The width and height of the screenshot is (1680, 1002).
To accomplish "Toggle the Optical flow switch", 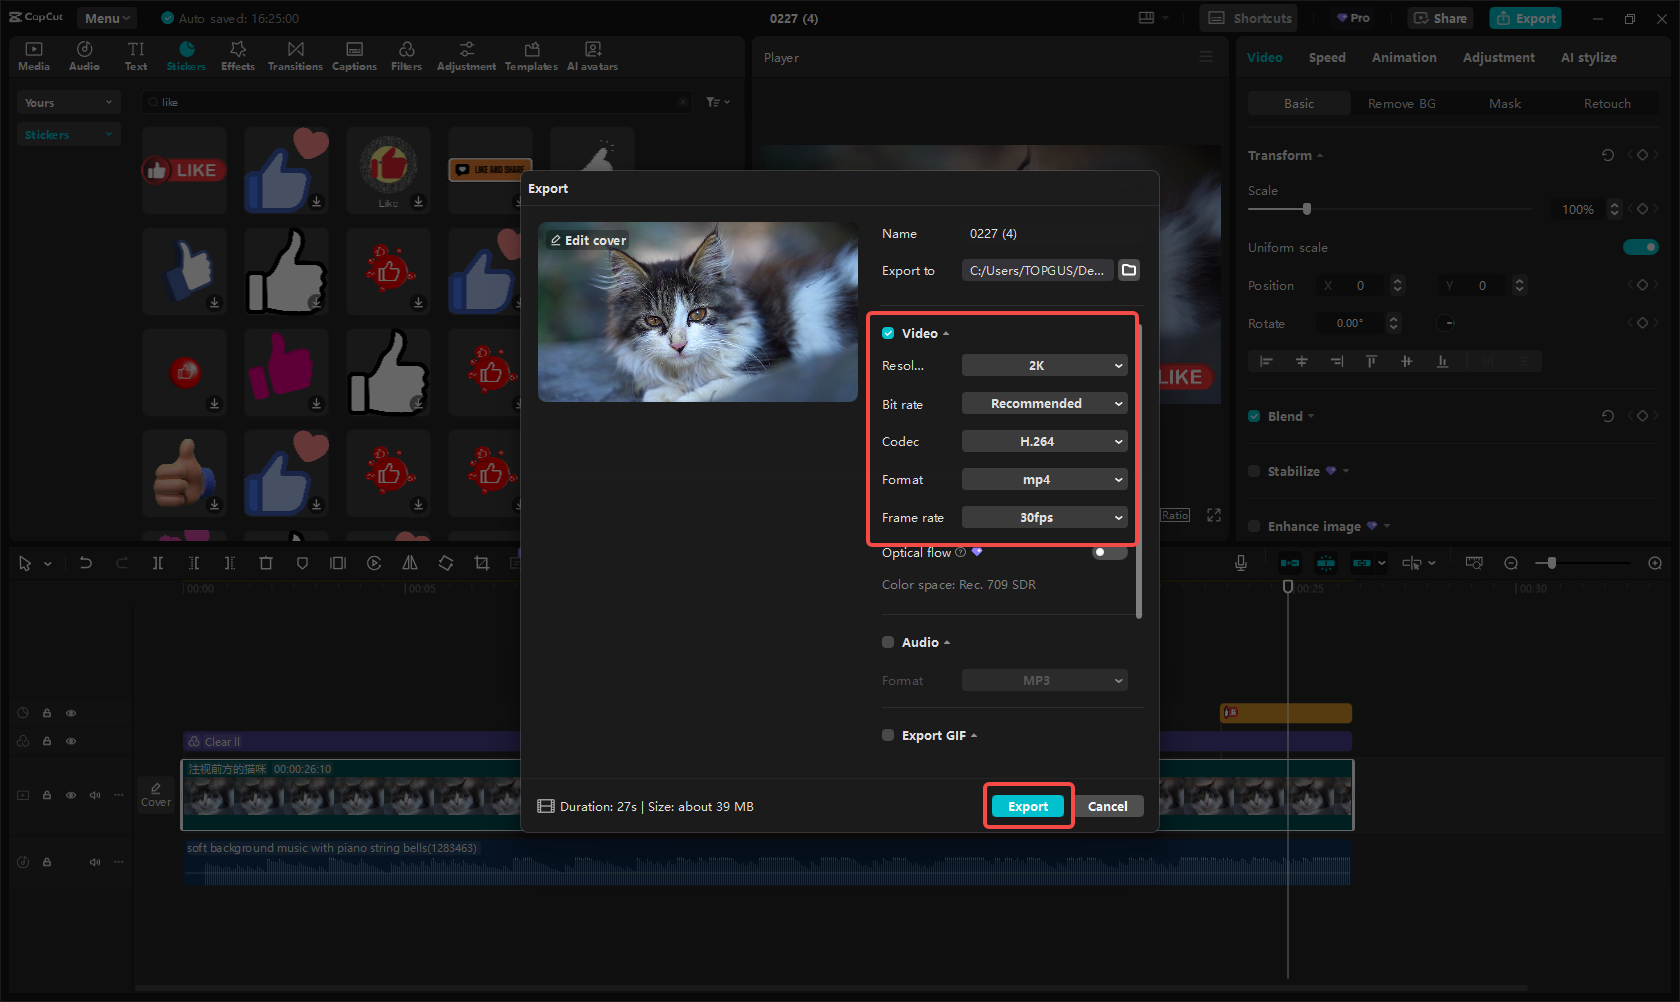I will click(x=1108, y=552).
